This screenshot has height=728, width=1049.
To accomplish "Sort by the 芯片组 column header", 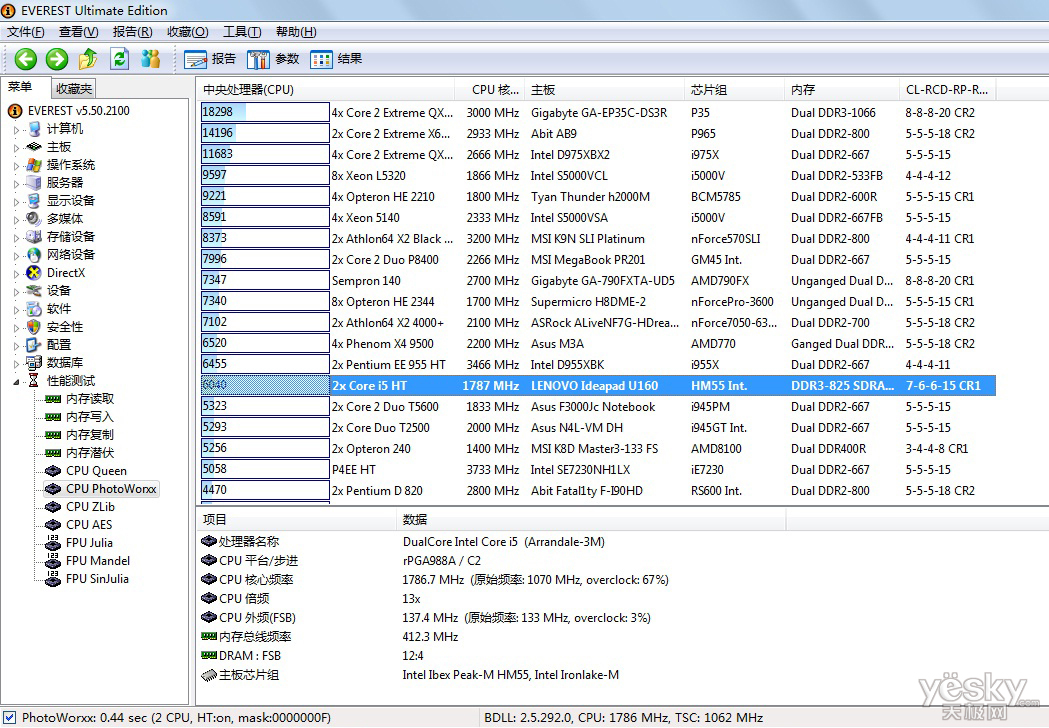I will (735, 90).
